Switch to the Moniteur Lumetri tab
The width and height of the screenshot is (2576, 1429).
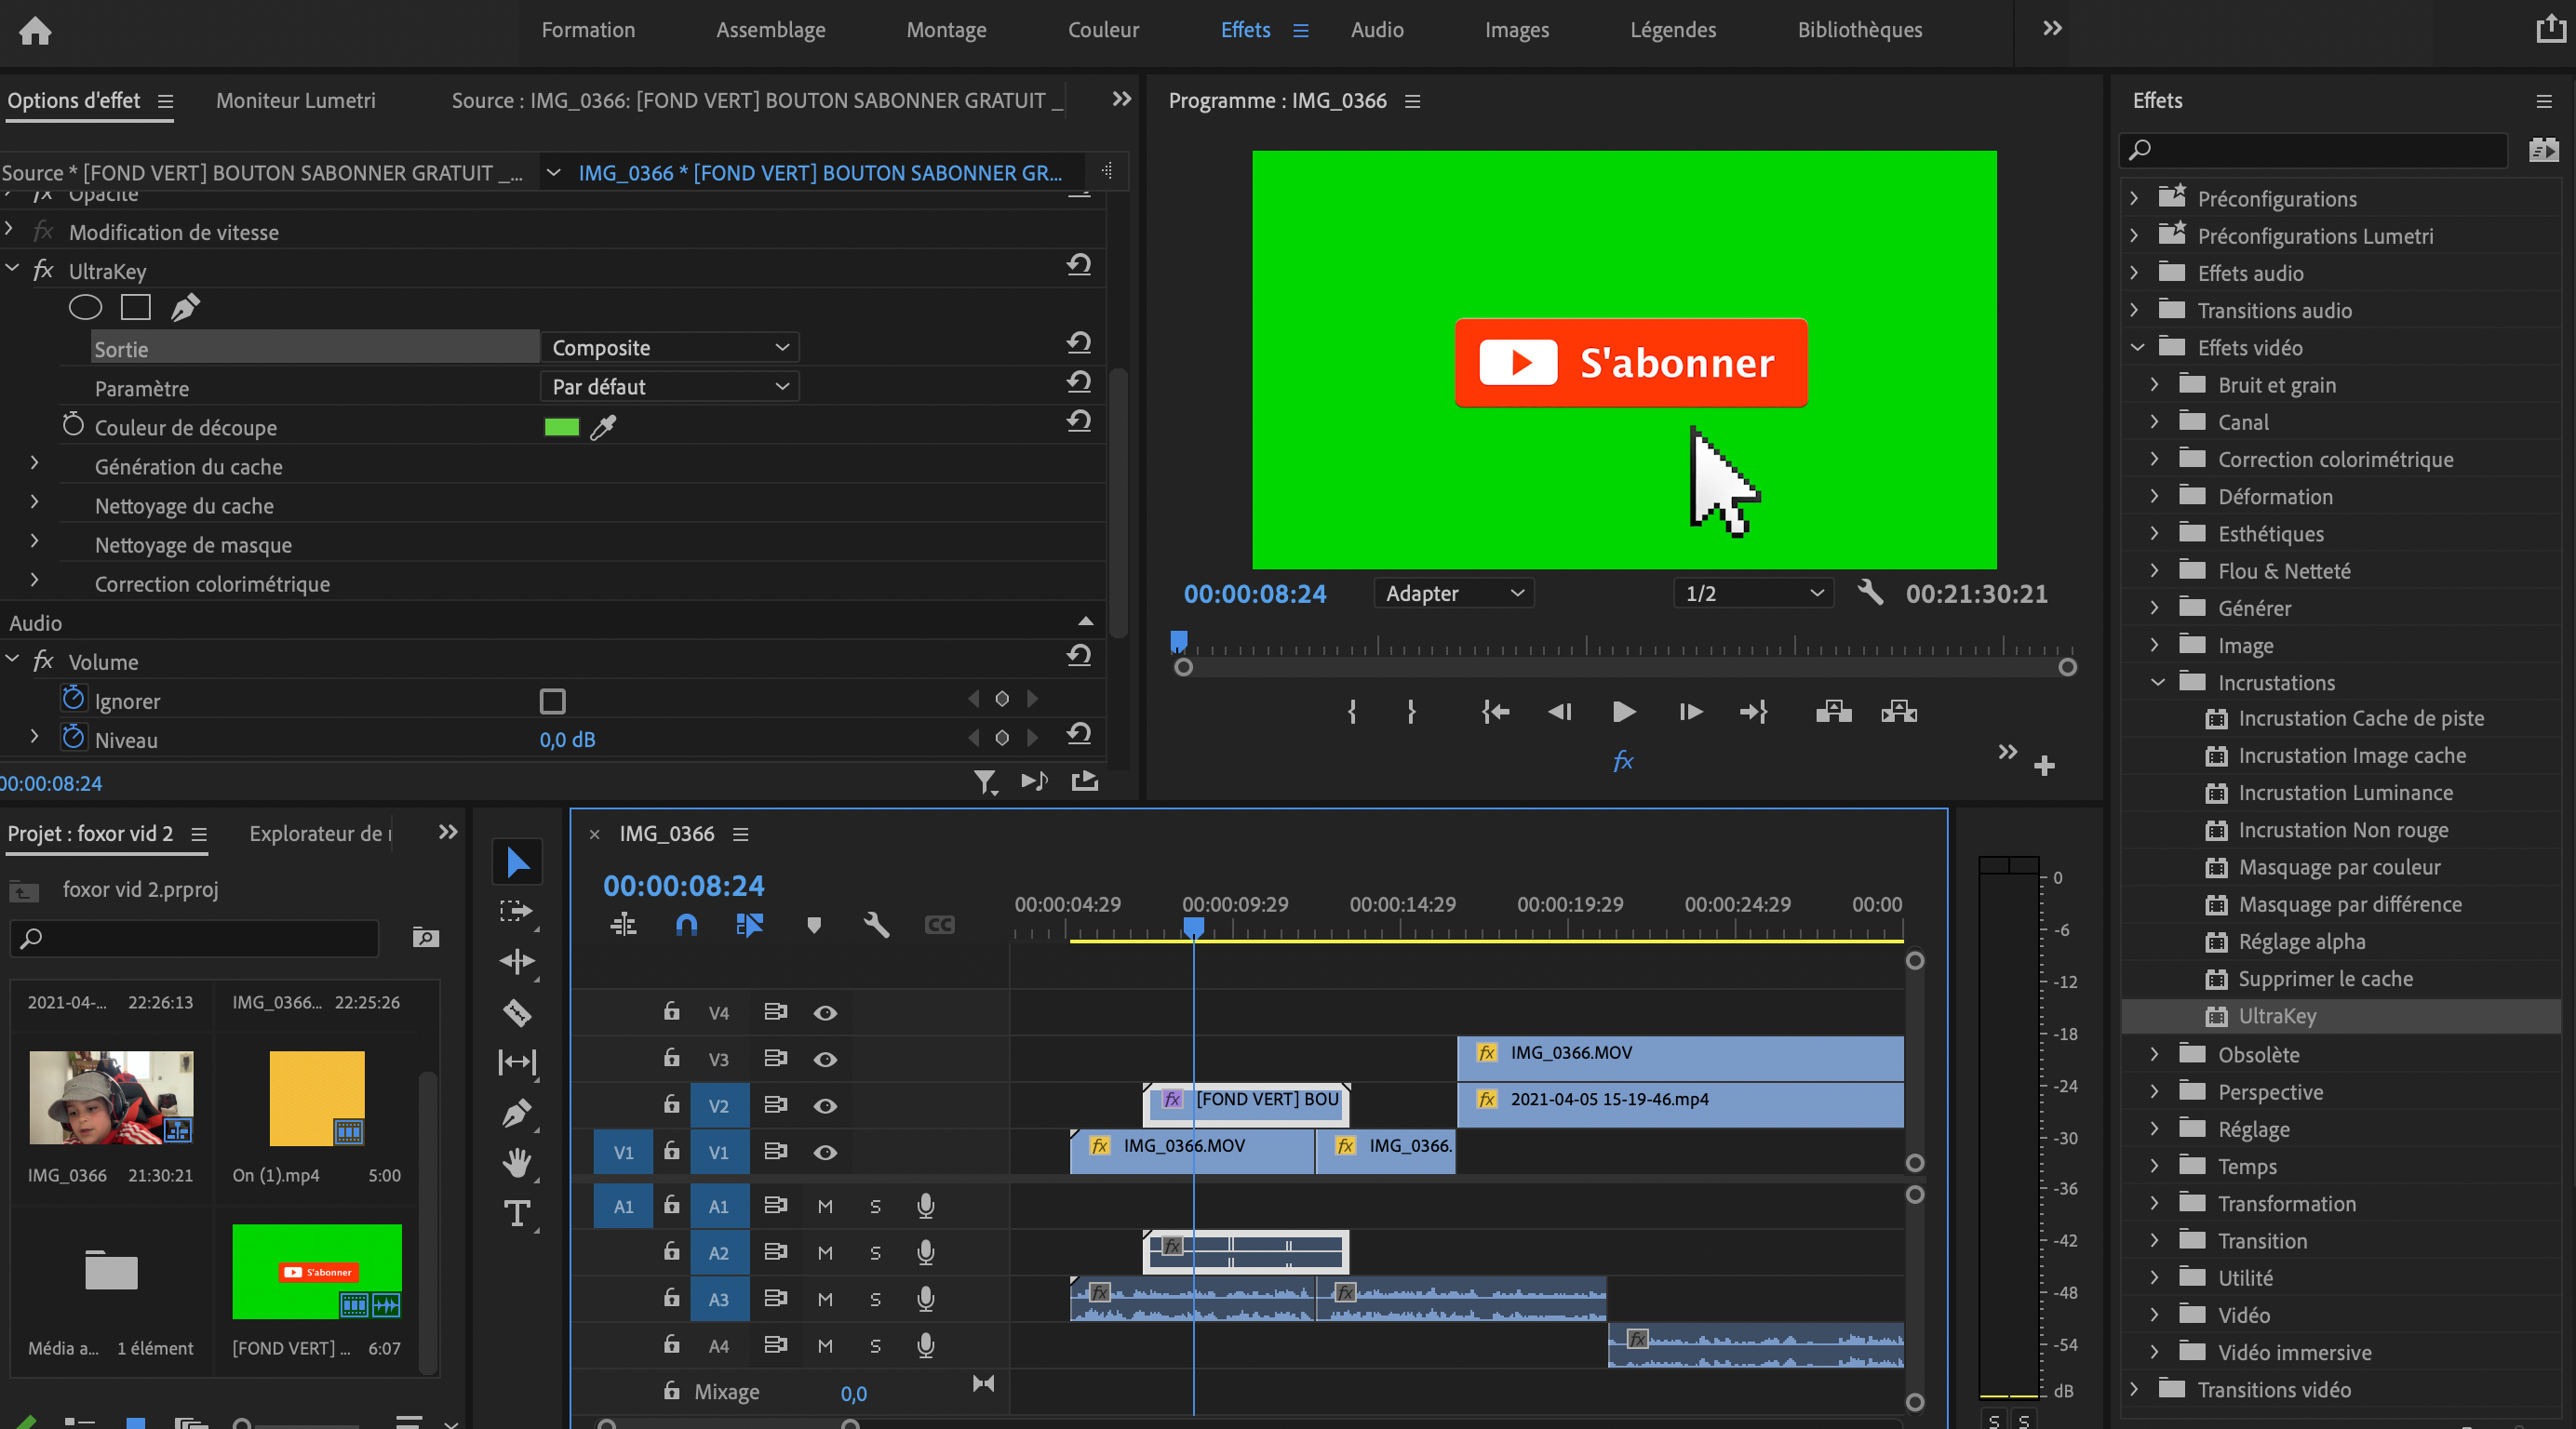pyautogui.click(x=295, y=100)
